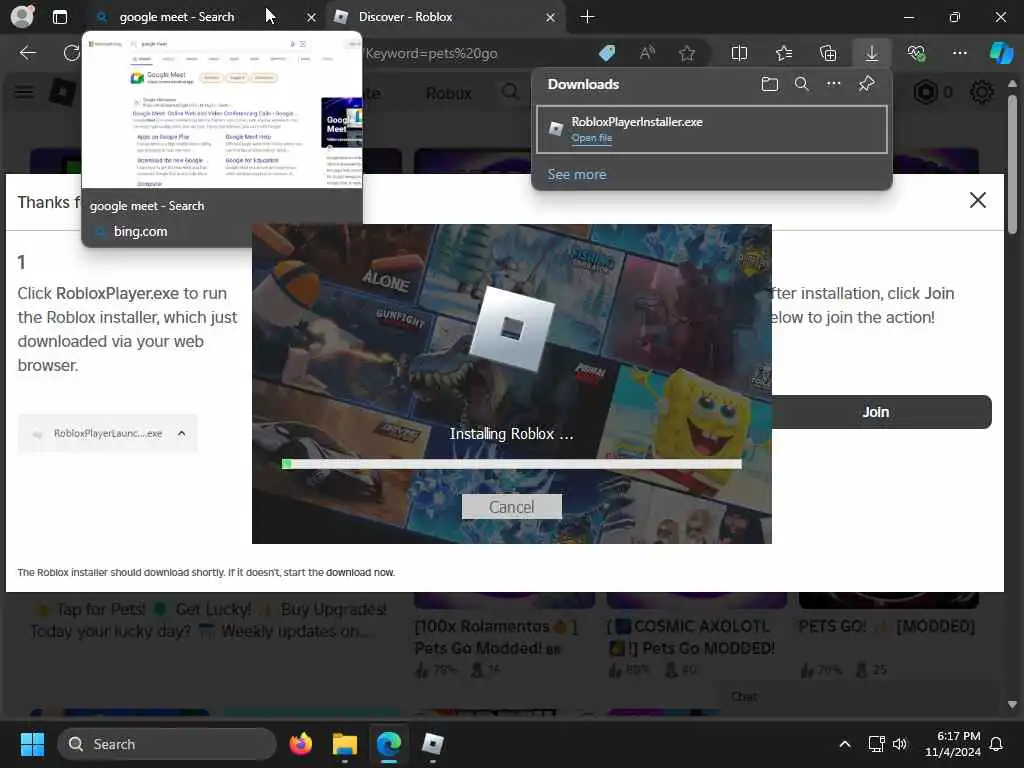Open Browser essentials heart icon
The width and height of the screenshot is (1024, 768).
tap(916, 53)
